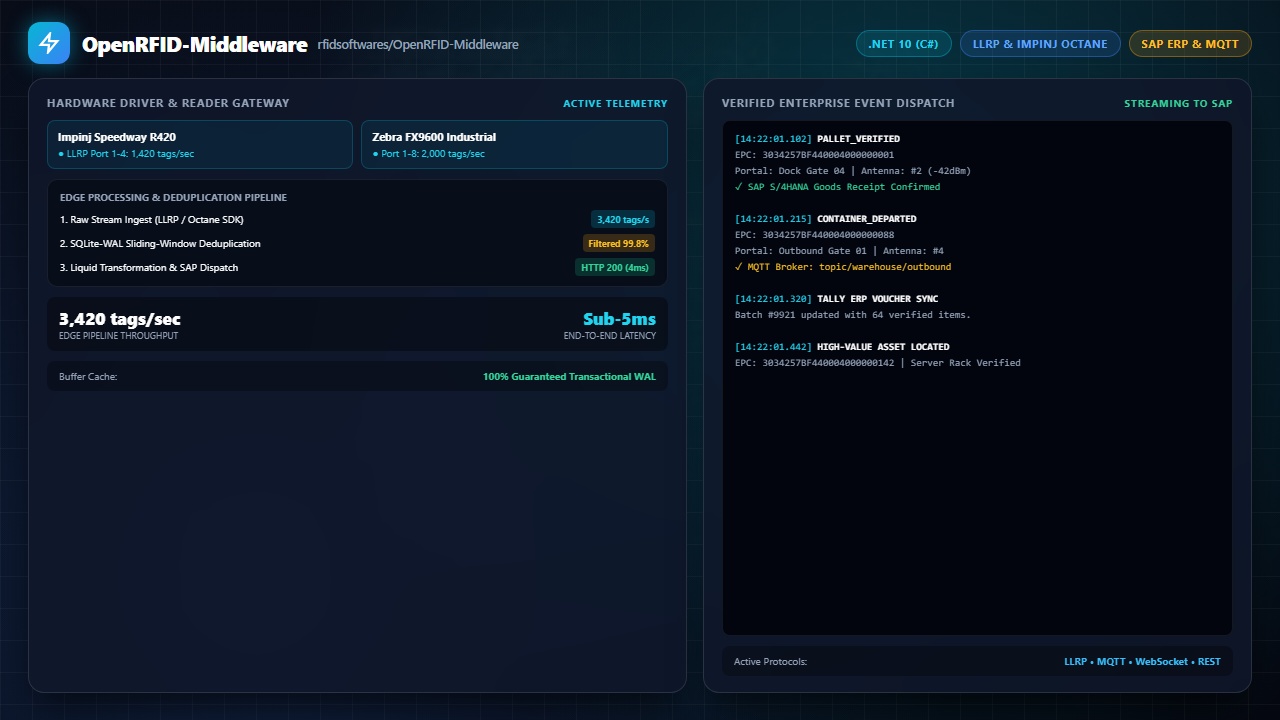This screenshot has height=720, width=1280.
Task: Select the SAP ERP & MQTT badge
Action: pos(1190,44)
